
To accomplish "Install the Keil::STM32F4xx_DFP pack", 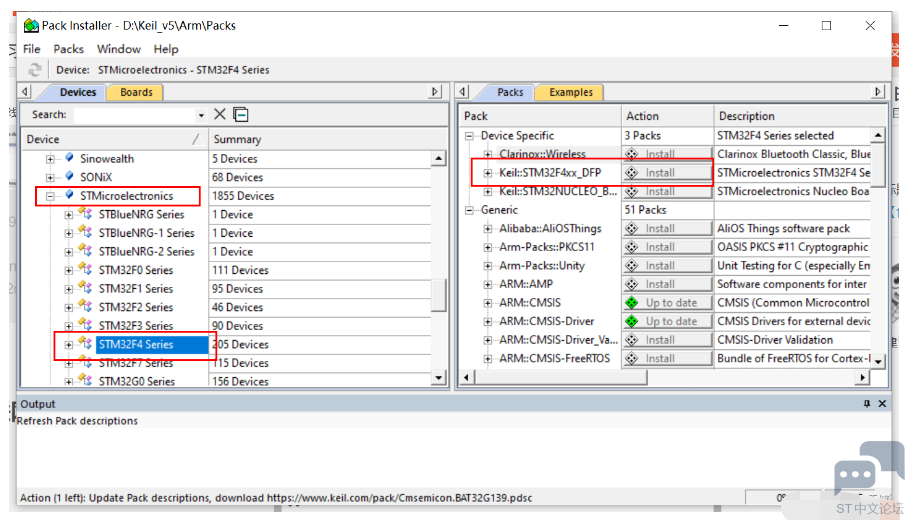I will [667, 173].
